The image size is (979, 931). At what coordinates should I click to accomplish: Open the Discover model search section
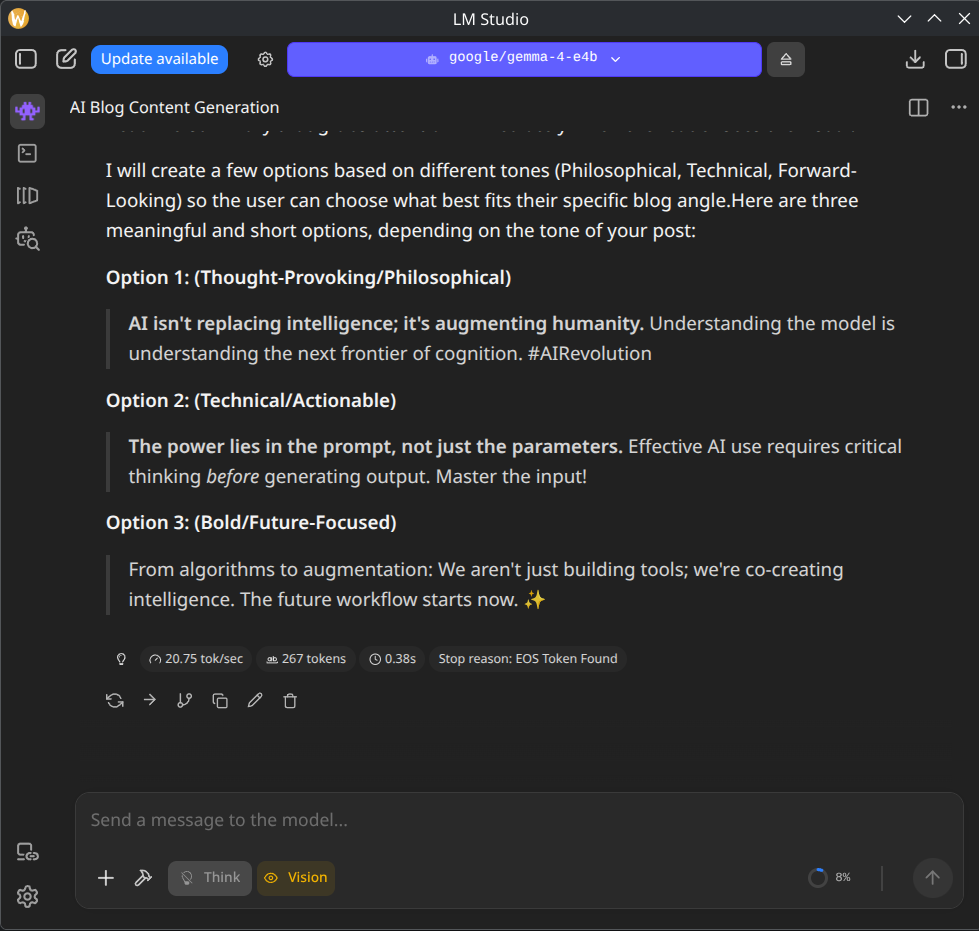click(27, 239)
